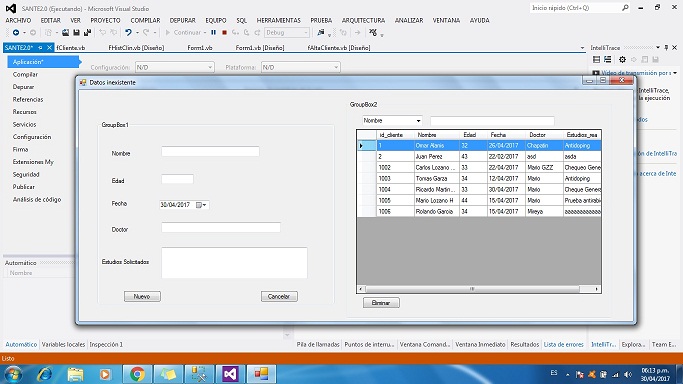Select Referencias in project settings list
683x384 pixels.
[28, 100]
